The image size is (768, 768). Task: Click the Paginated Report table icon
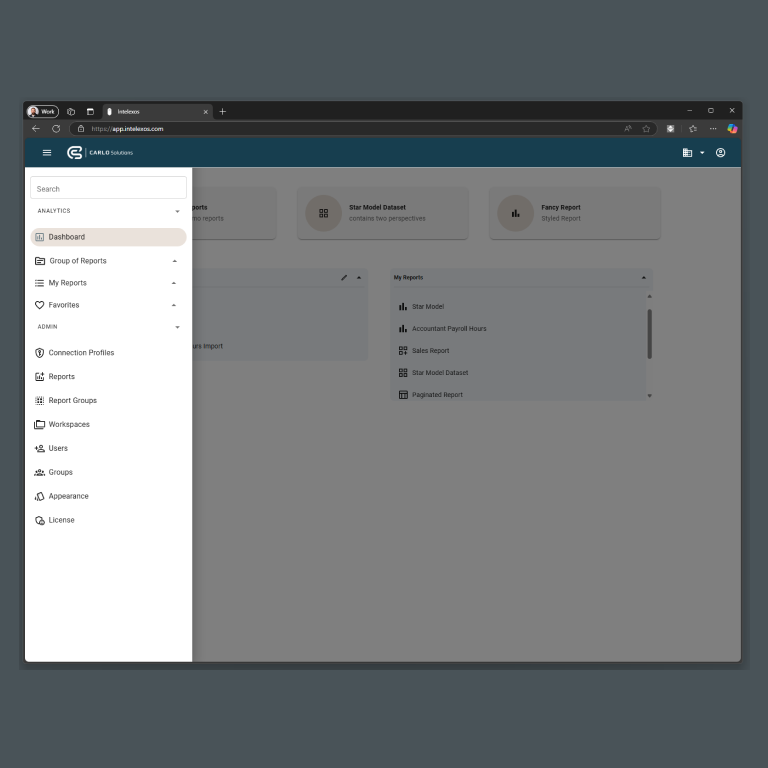(x=403, y=395)
